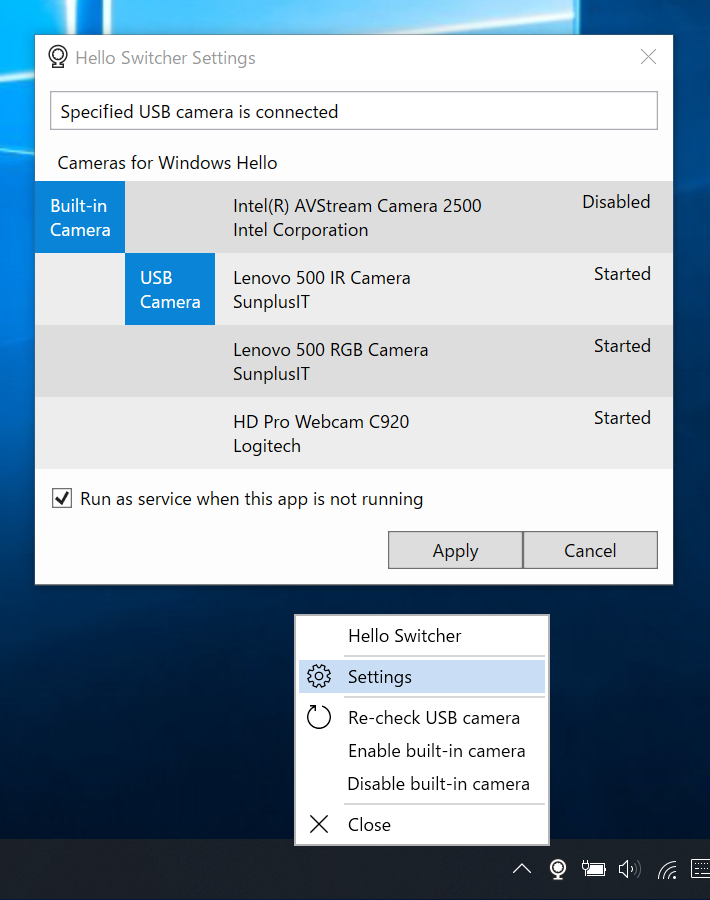Choose Settings in the context menu
710x900 pixels.
click(x=422, y=676)
